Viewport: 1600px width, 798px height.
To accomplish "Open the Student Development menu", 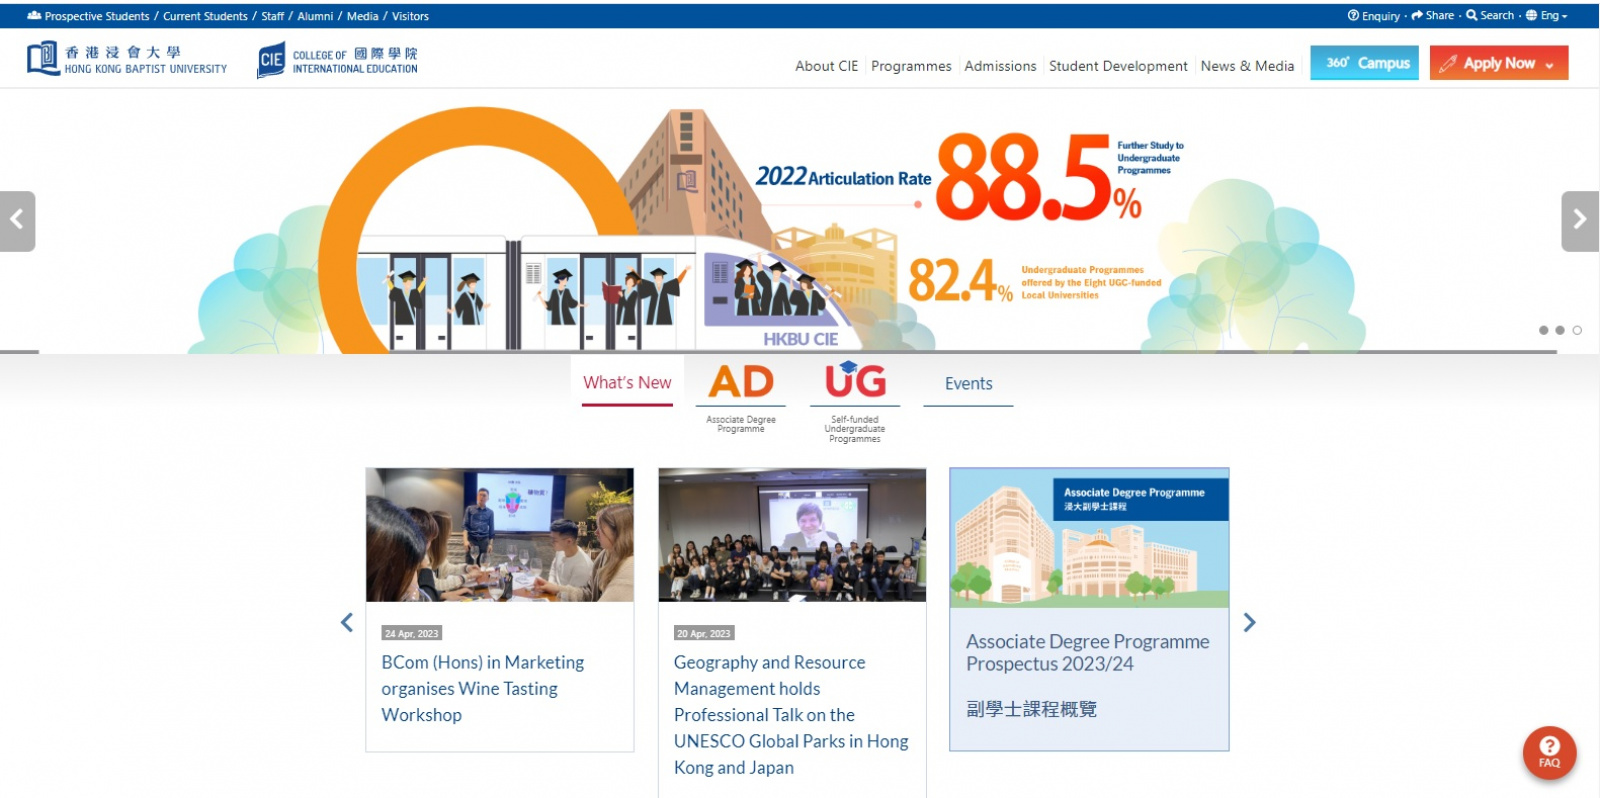I will tap(1118, 66).
